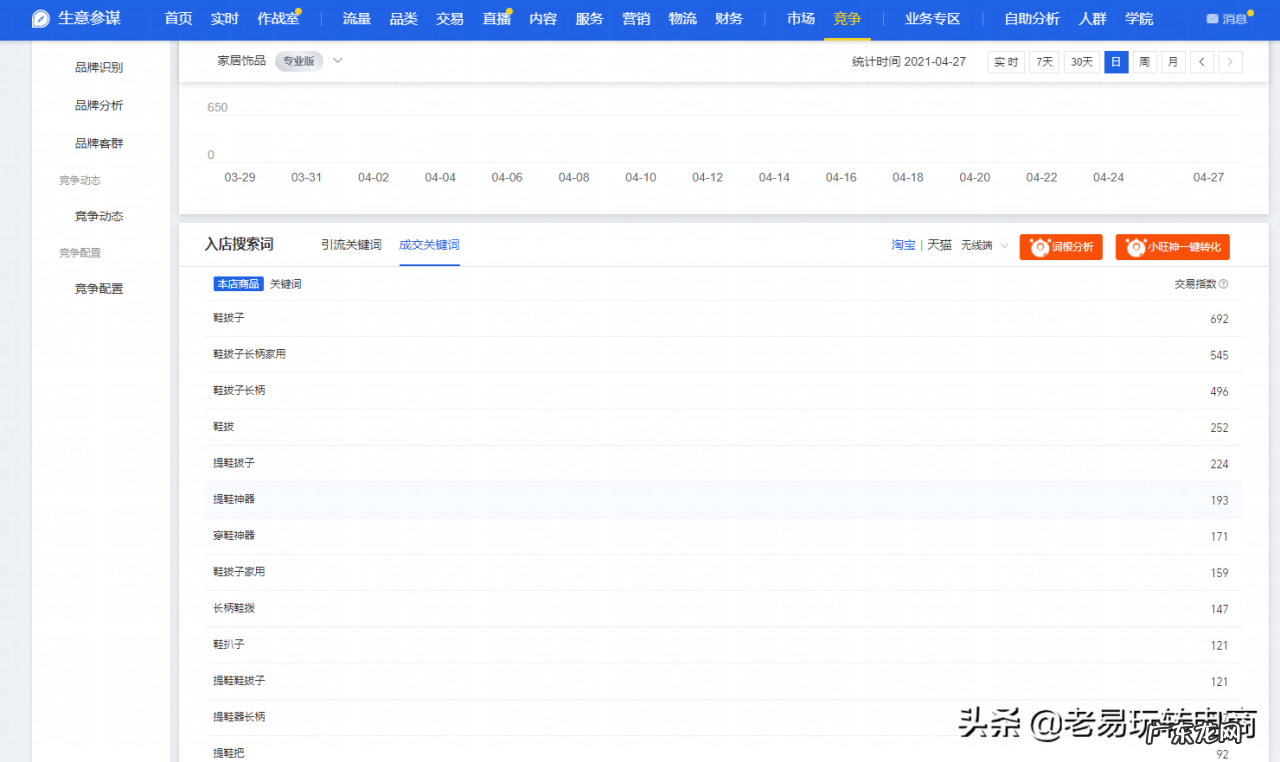Select the 本店商品 toggle
This screenshot has height=762, width=1280.
tap(236, 284)
